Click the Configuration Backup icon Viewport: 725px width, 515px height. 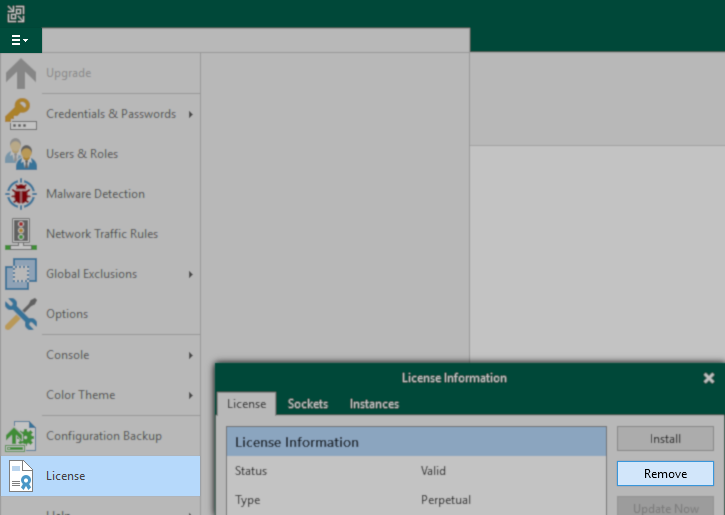pyautogui.click(x=21, y=436)
